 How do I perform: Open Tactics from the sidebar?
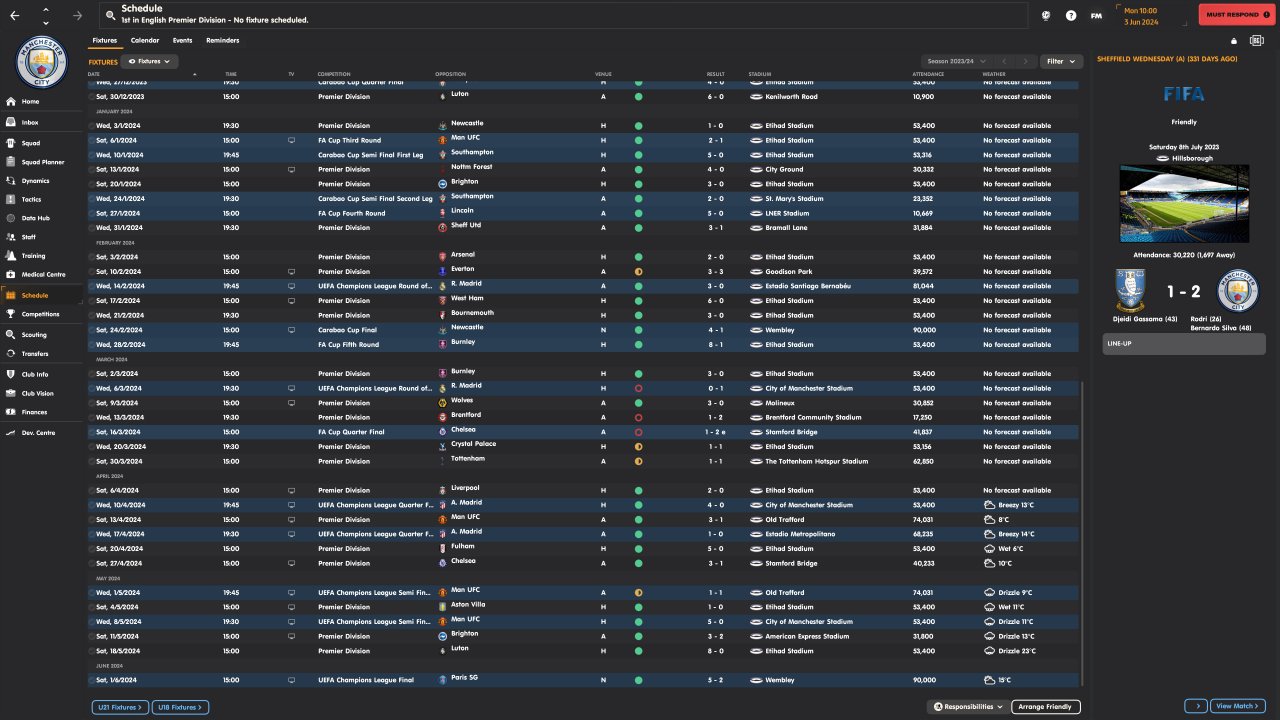coord(32,200)
